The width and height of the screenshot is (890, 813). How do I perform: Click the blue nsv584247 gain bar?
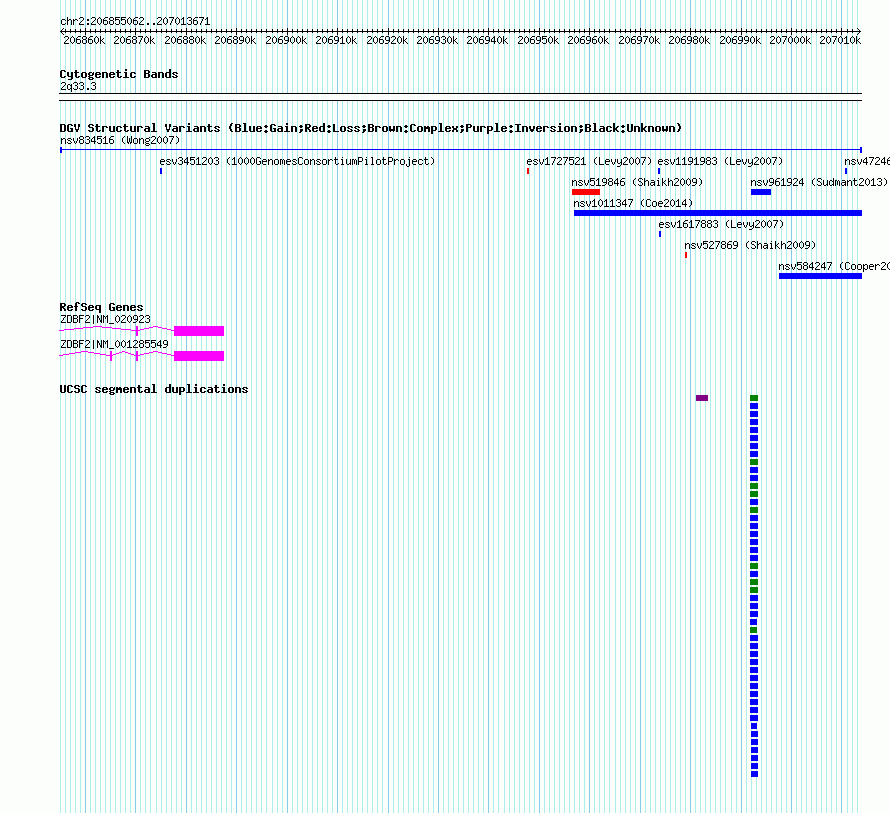pos(820,276)
